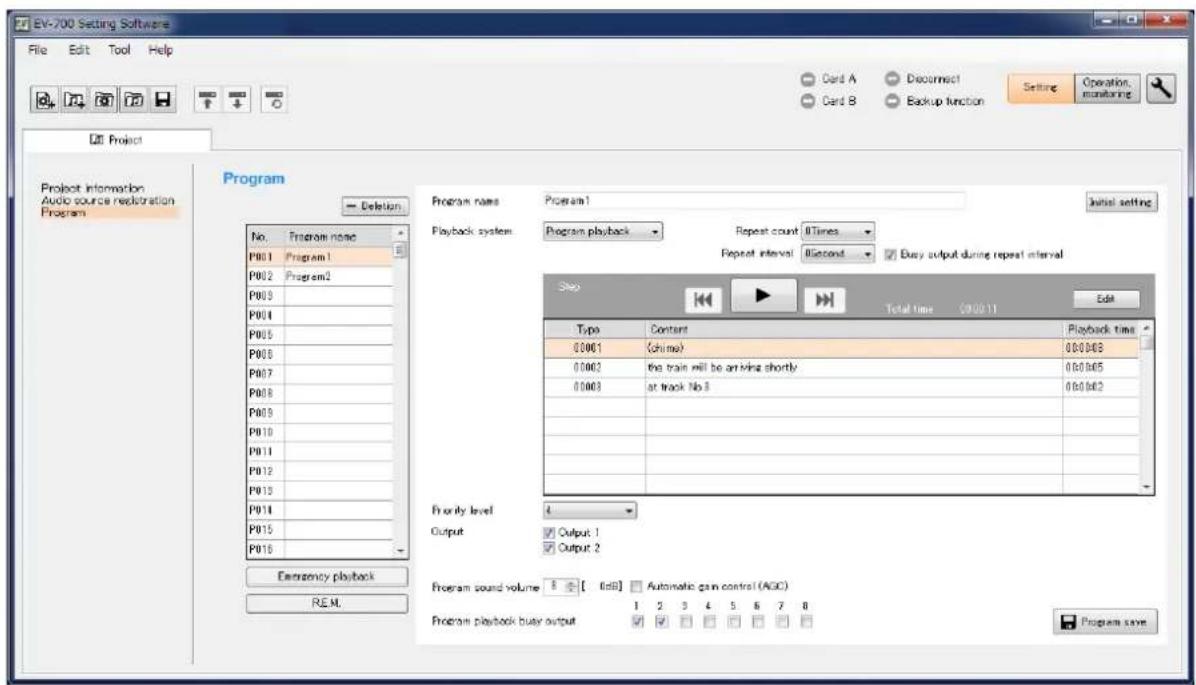Screen dimensions: 1196x685
Task: Toggle Busy output during repeat interval
Action: [x=889, y=255]
